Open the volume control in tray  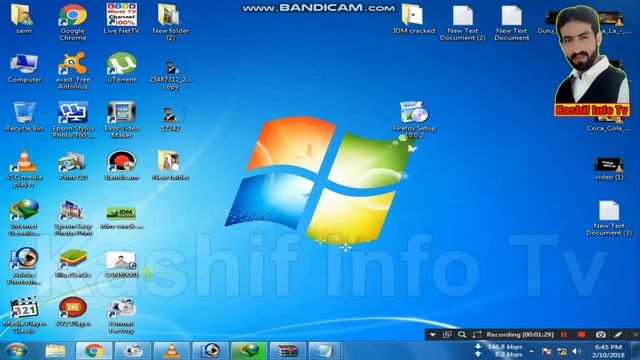point(576,351)
